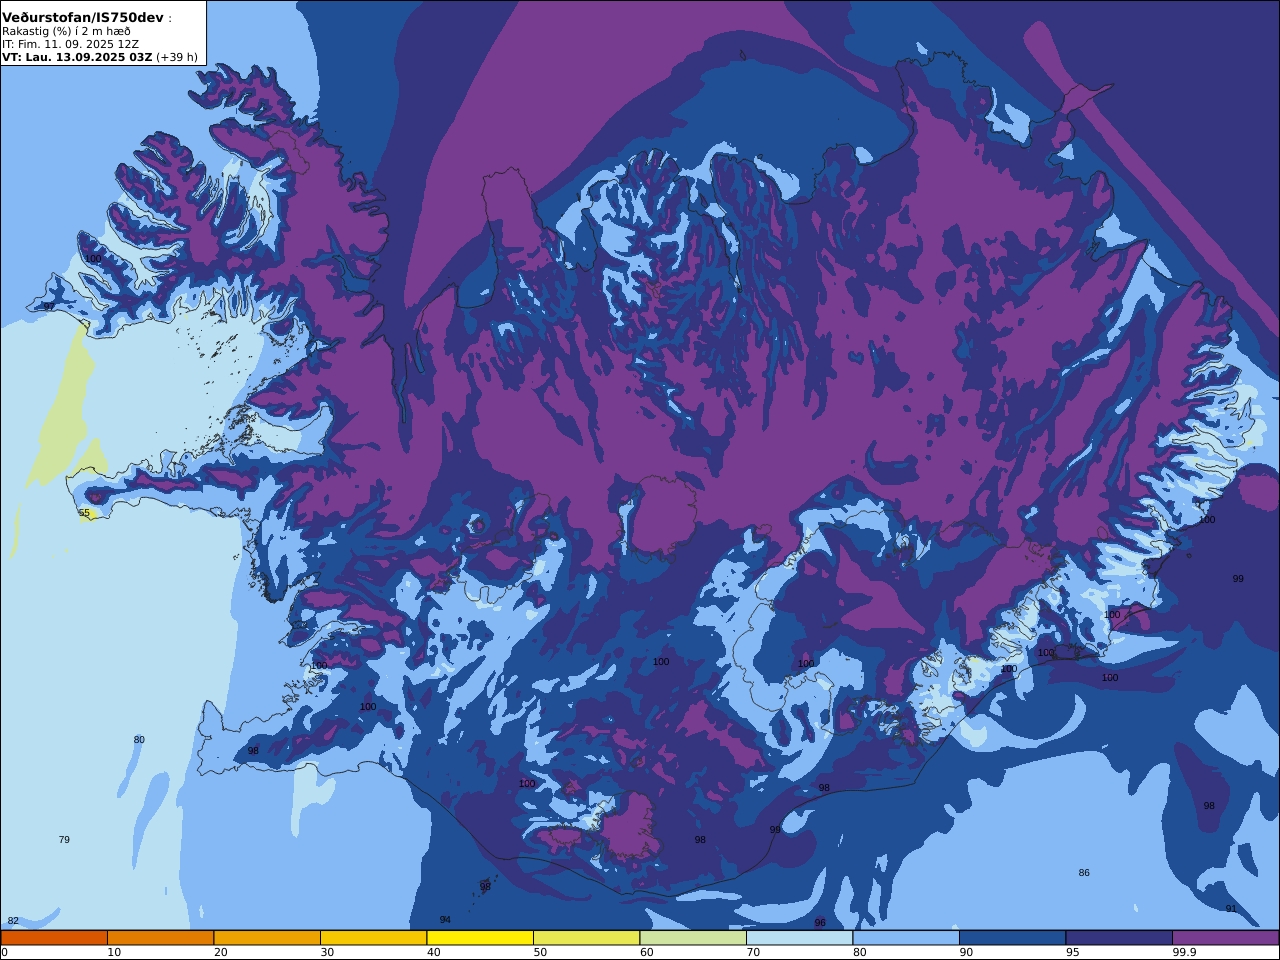Click the legend tick label 50
1280x960 pixels.
(x=540, y=952)
